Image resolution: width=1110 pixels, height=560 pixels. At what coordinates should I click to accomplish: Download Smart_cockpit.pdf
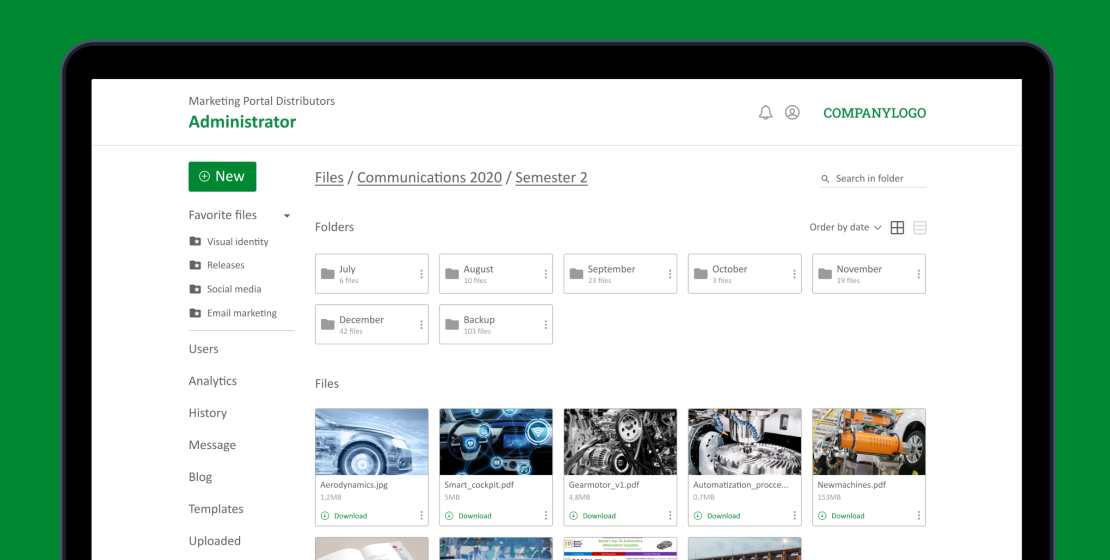tap(468, 515)
